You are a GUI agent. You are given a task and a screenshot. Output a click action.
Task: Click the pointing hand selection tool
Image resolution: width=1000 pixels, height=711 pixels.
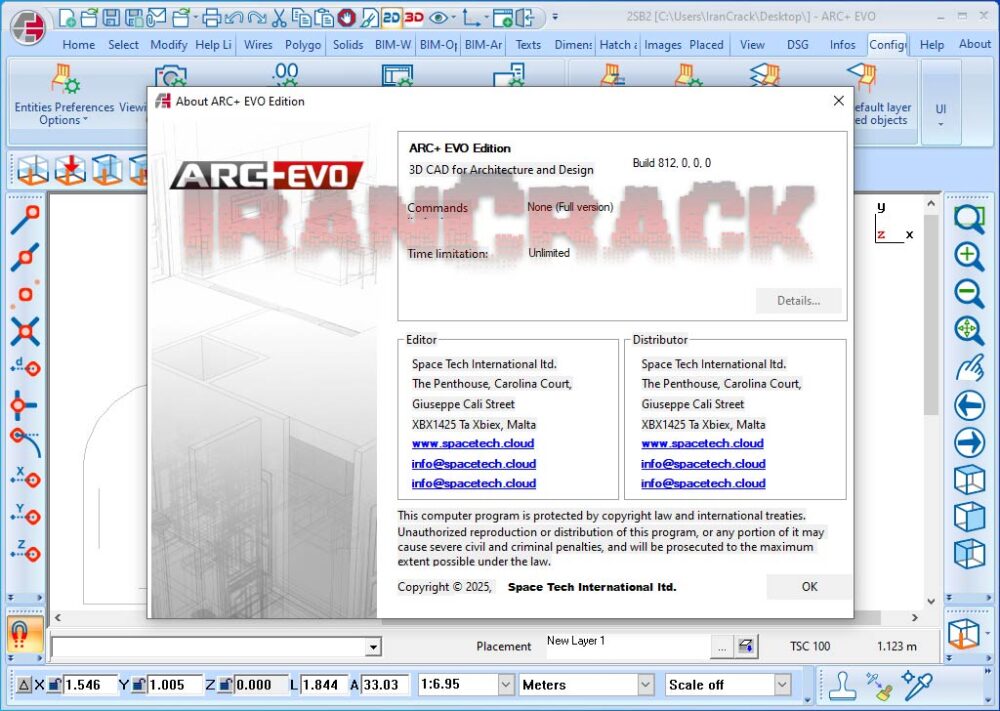[x=968, y=367]
